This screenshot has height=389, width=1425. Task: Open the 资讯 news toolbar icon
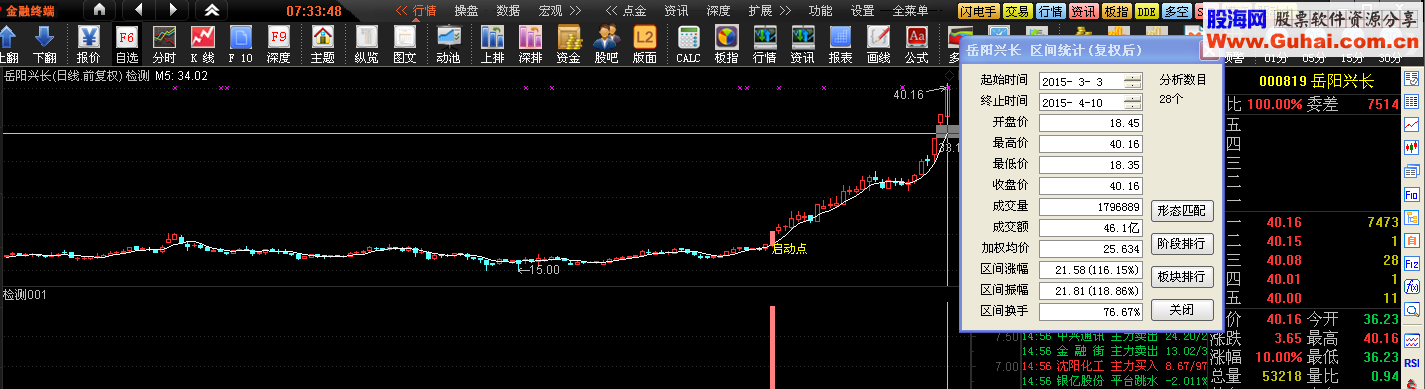802,38
